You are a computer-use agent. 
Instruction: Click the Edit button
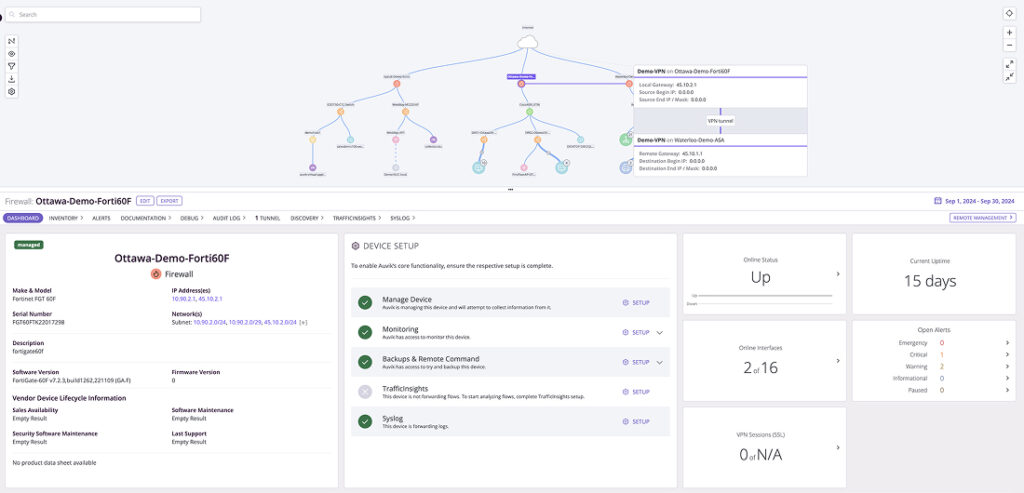[144, 201]
